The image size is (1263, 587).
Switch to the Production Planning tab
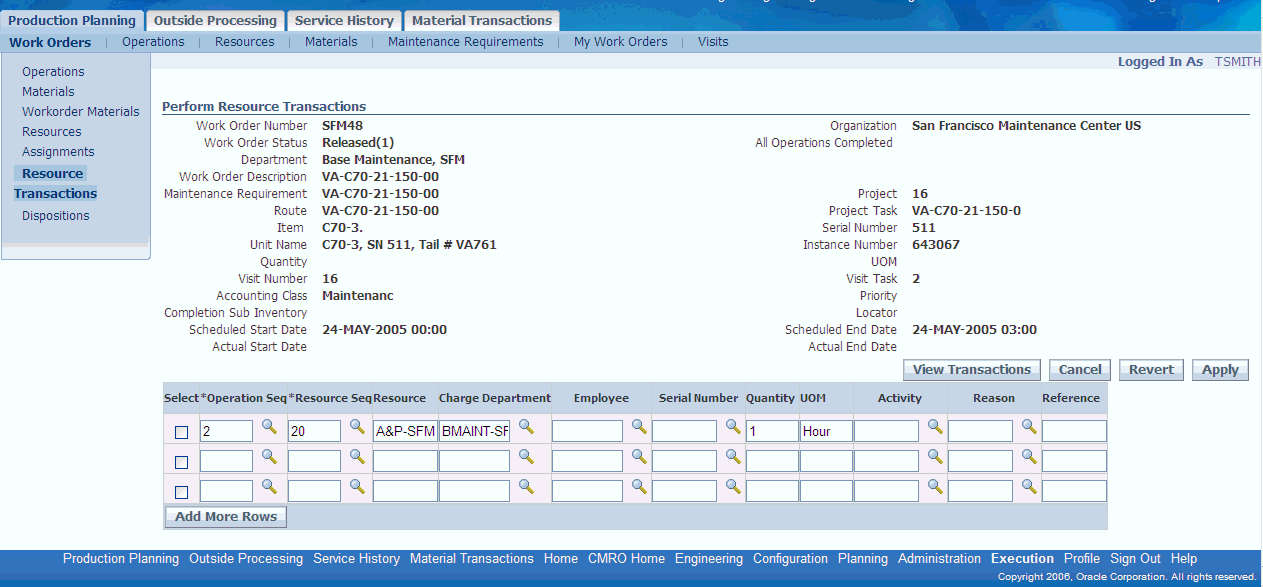pyautogui.click(x=72, y=20)
